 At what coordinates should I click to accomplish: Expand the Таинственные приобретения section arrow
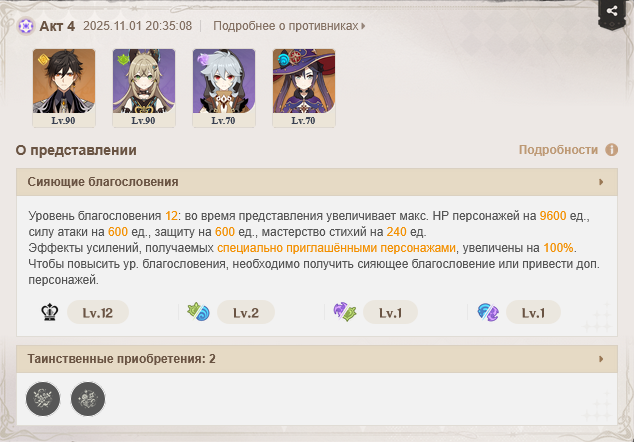pos(601,359)
